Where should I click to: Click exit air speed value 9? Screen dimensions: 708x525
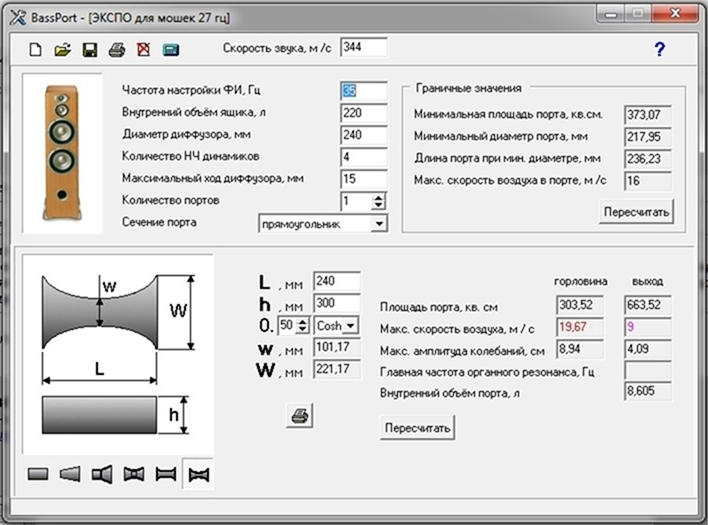click(648, 327)
